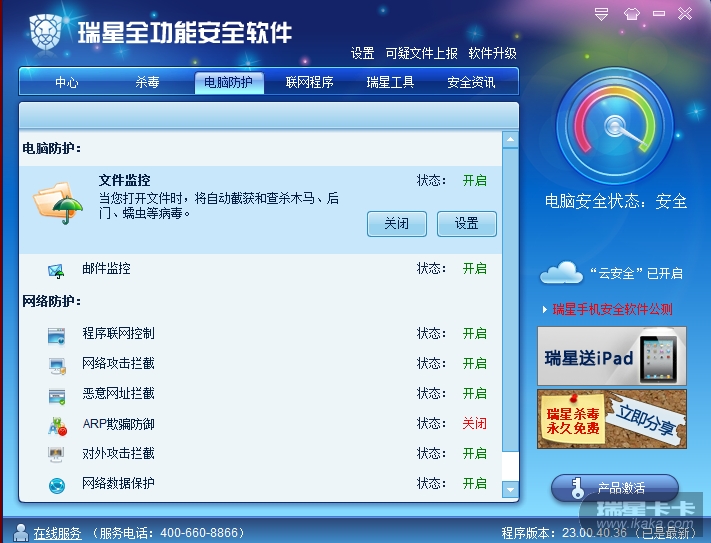The height and width of the screenshot is (543, 711).
Task: Open the 在线服务 link
Action: pyautogui.click(x=57, y=533)
